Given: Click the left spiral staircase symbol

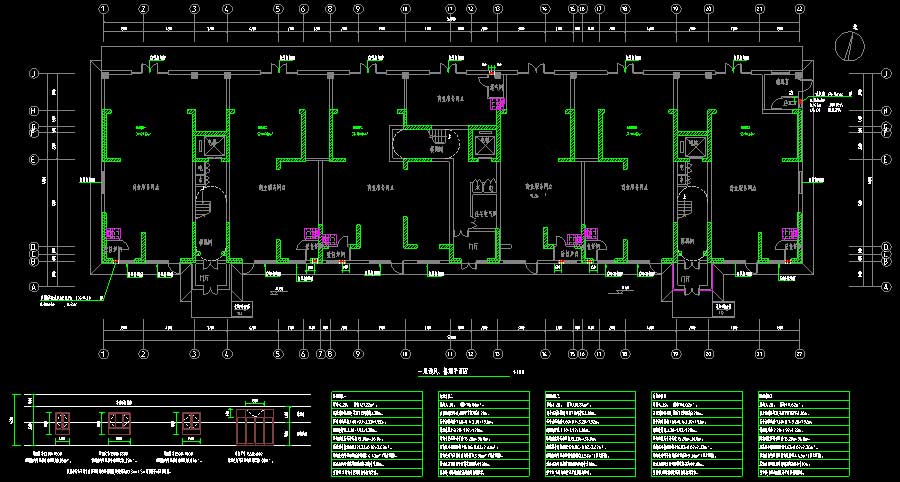Looking at the screenshot, I should pyautogui.click(x=207, y=205).
